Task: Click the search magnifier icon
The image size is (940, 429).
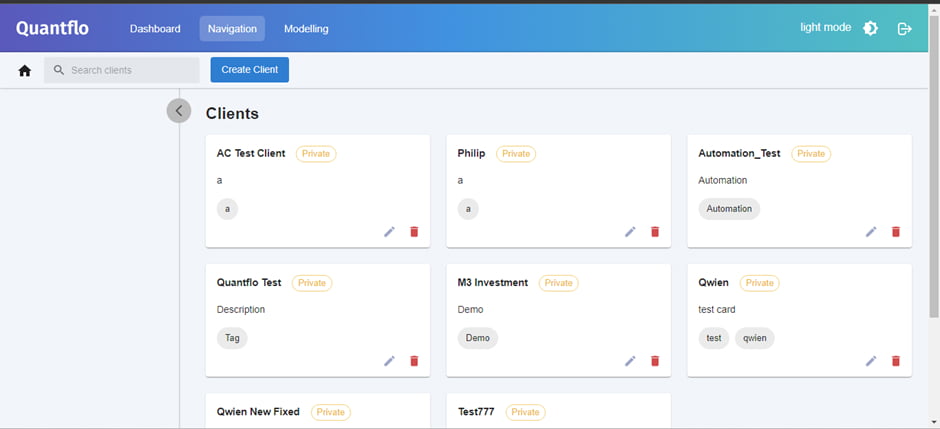Action: tap(59, 70)
